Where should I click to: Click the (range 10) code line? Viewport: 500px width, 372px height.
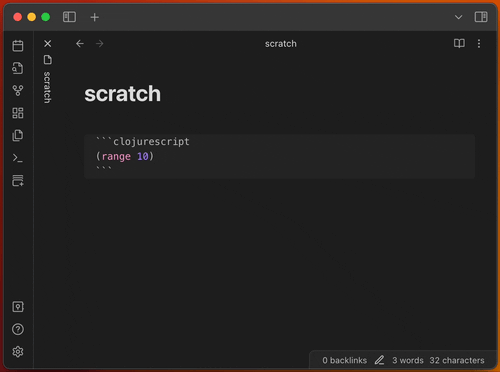125,156
